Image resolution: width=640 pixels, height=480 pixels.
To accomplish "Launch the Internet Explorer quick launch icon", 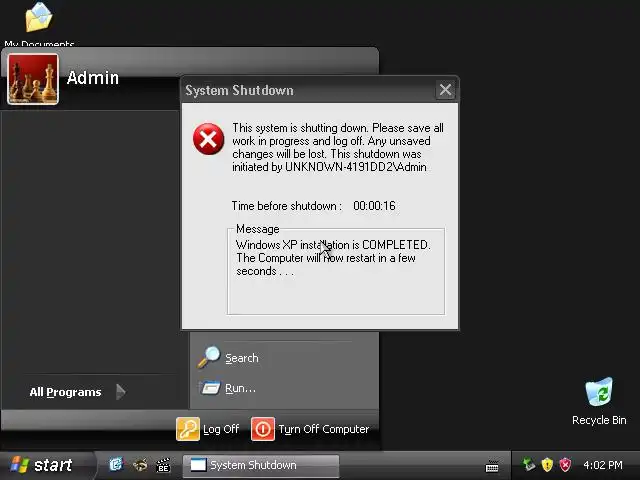I will tap(116, 464).
